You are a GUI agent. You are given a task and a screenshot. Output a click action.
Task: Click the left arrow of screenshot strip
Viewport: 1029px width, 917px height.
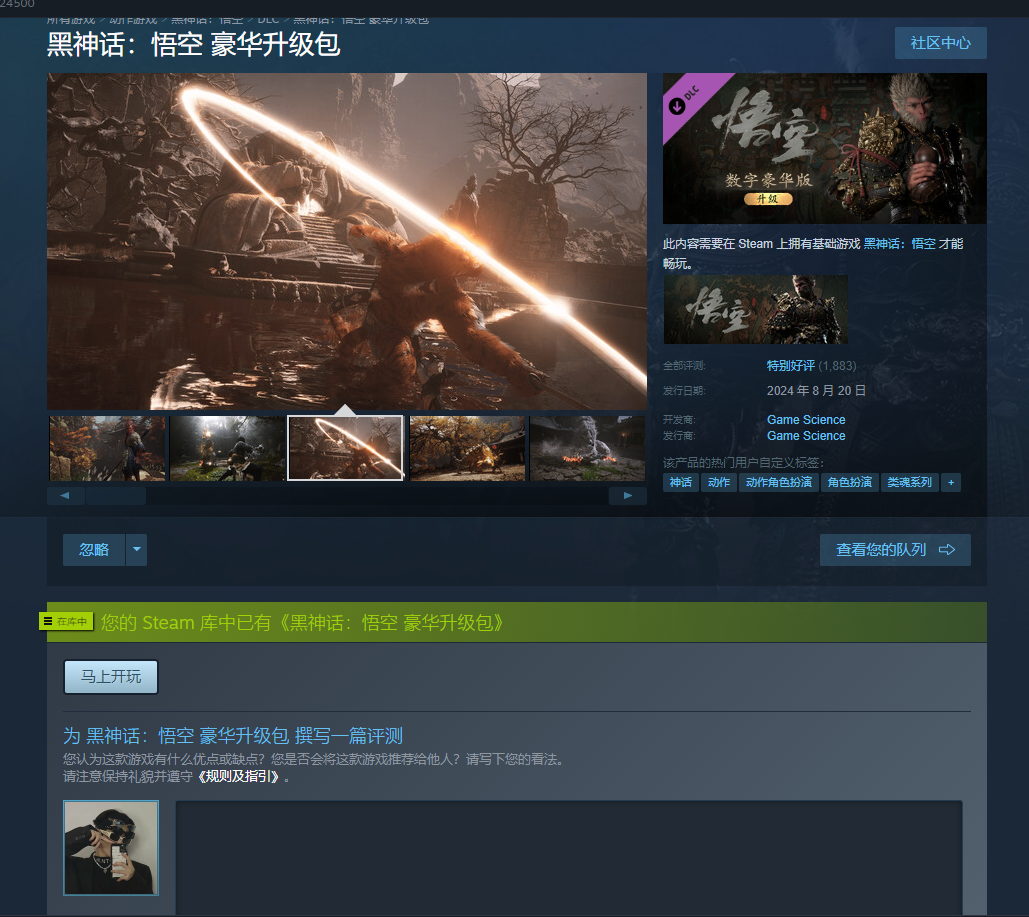[65, 496]
